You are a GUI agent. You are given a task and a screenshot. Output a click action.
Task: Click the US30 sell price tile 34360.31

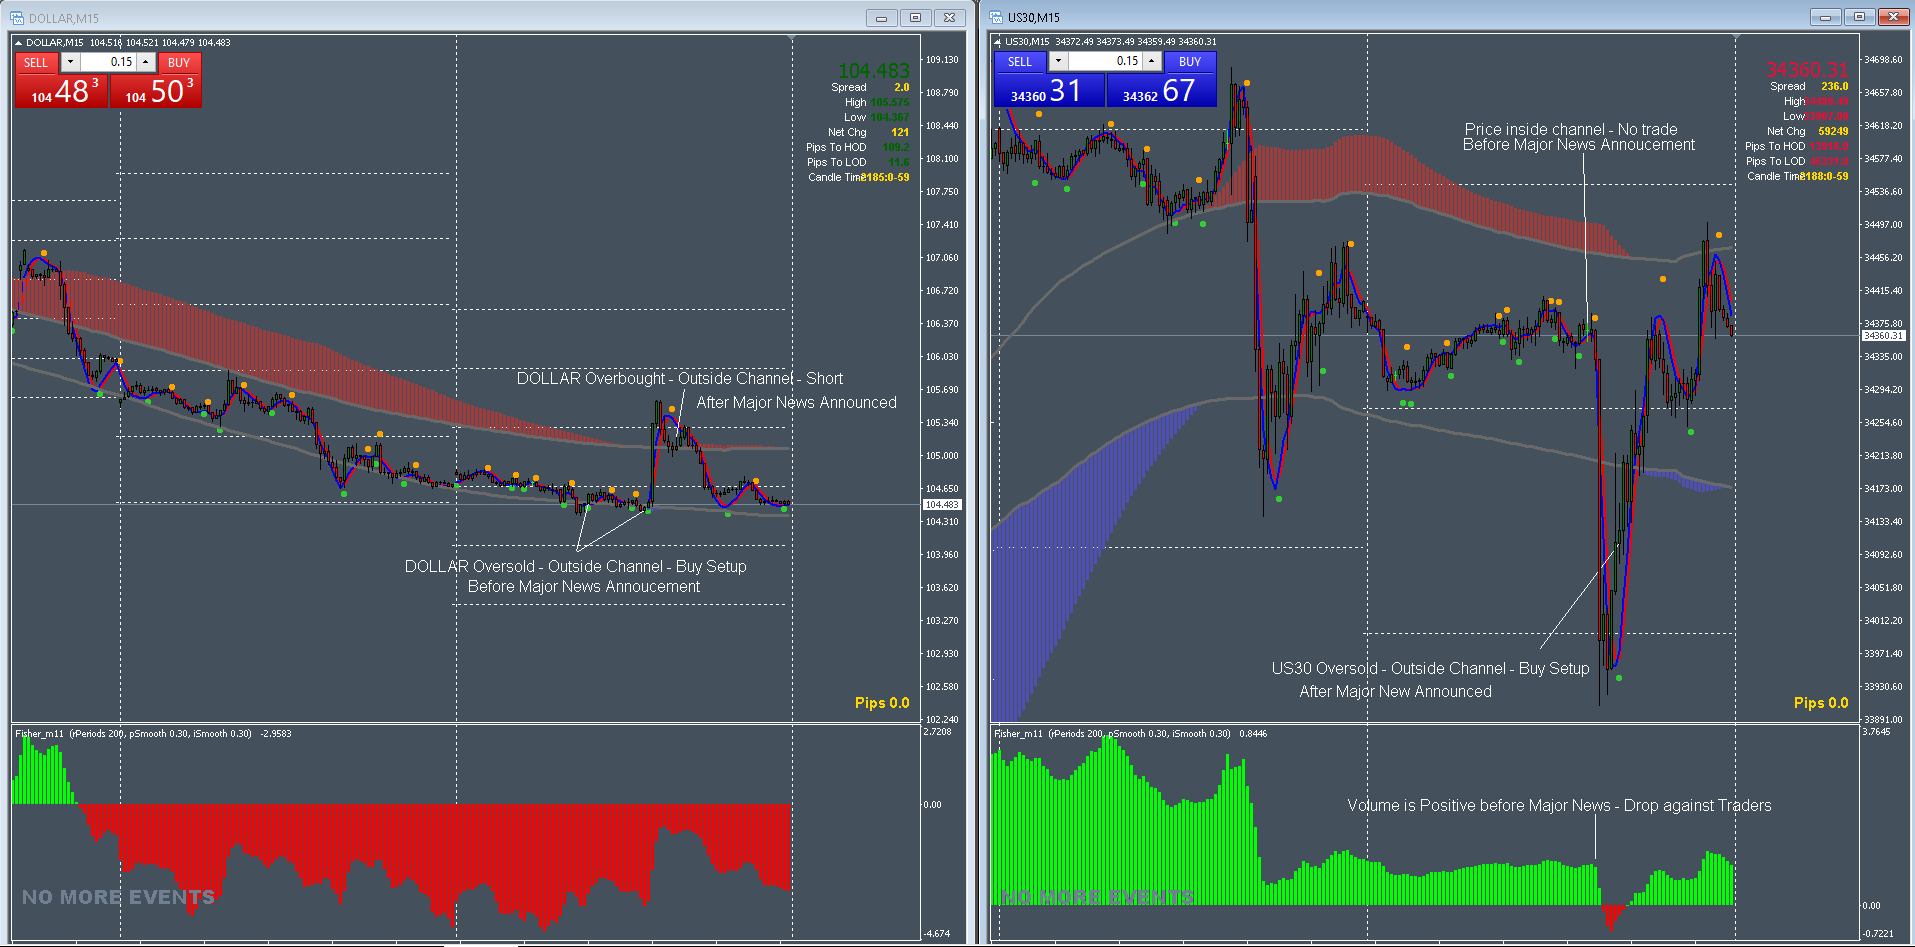coord(1049,90)
